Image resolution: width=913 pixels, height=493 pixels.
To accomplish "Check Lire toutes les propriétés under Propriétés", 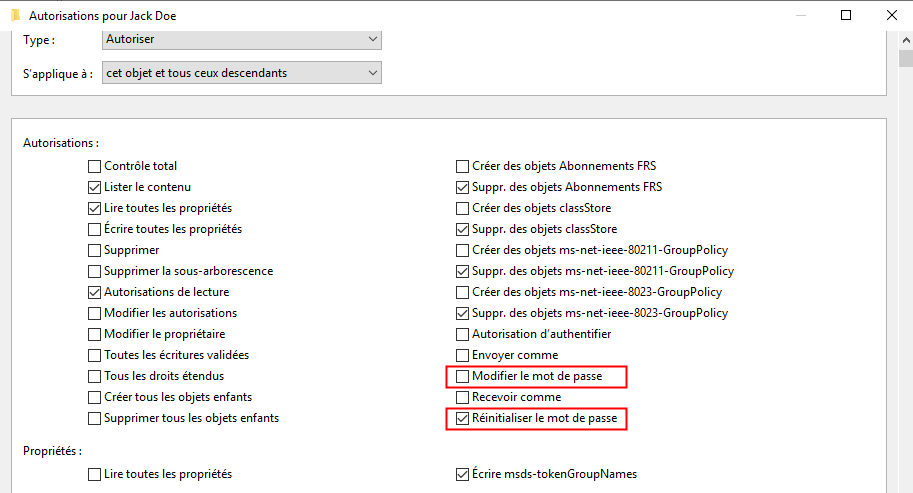I will click(94, 474).
